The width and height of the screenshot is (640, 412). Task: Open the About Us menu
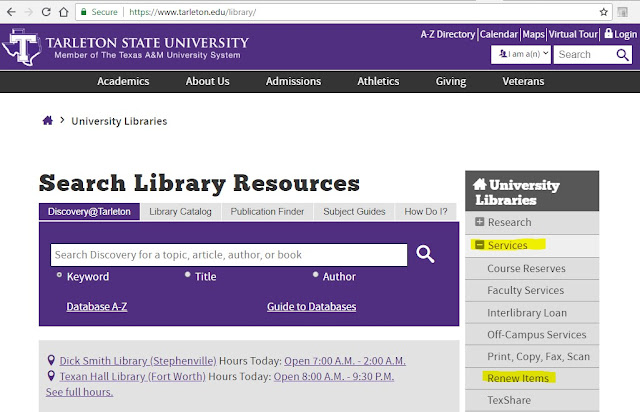point(207,81)
